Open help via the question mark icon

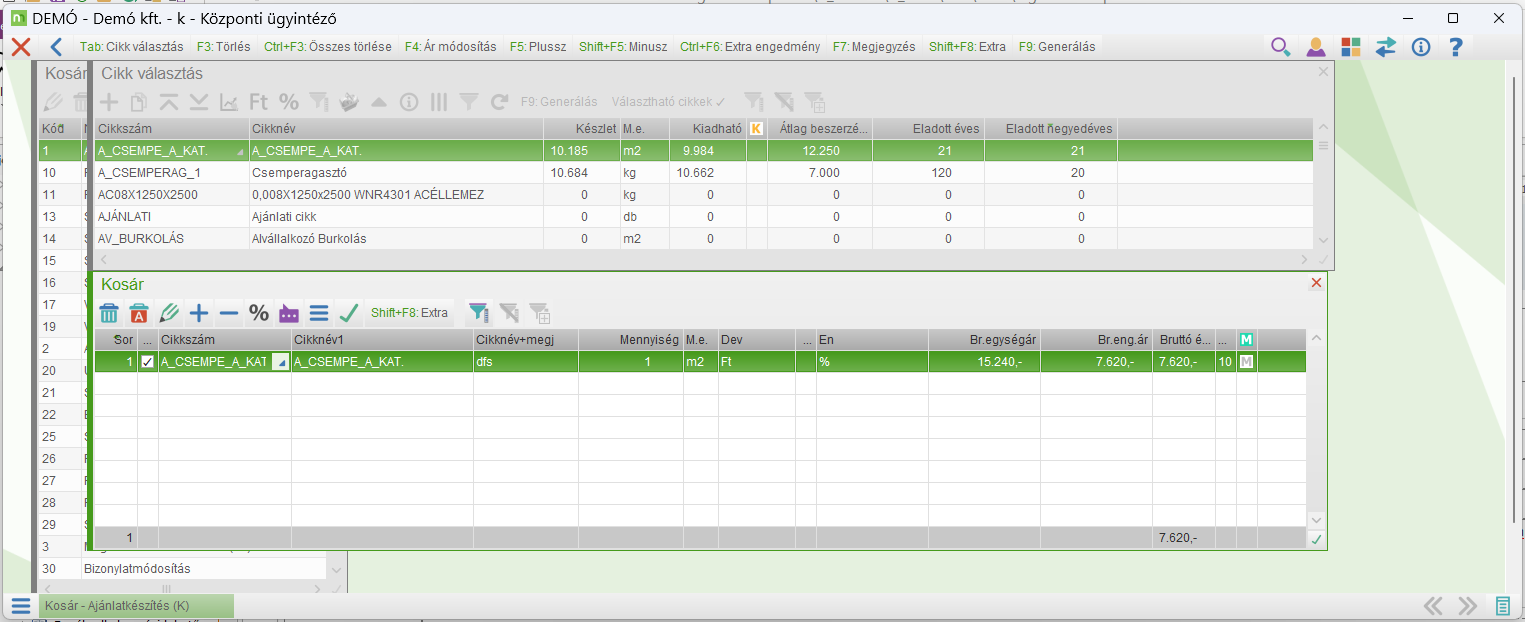[x=1456, y=47]
